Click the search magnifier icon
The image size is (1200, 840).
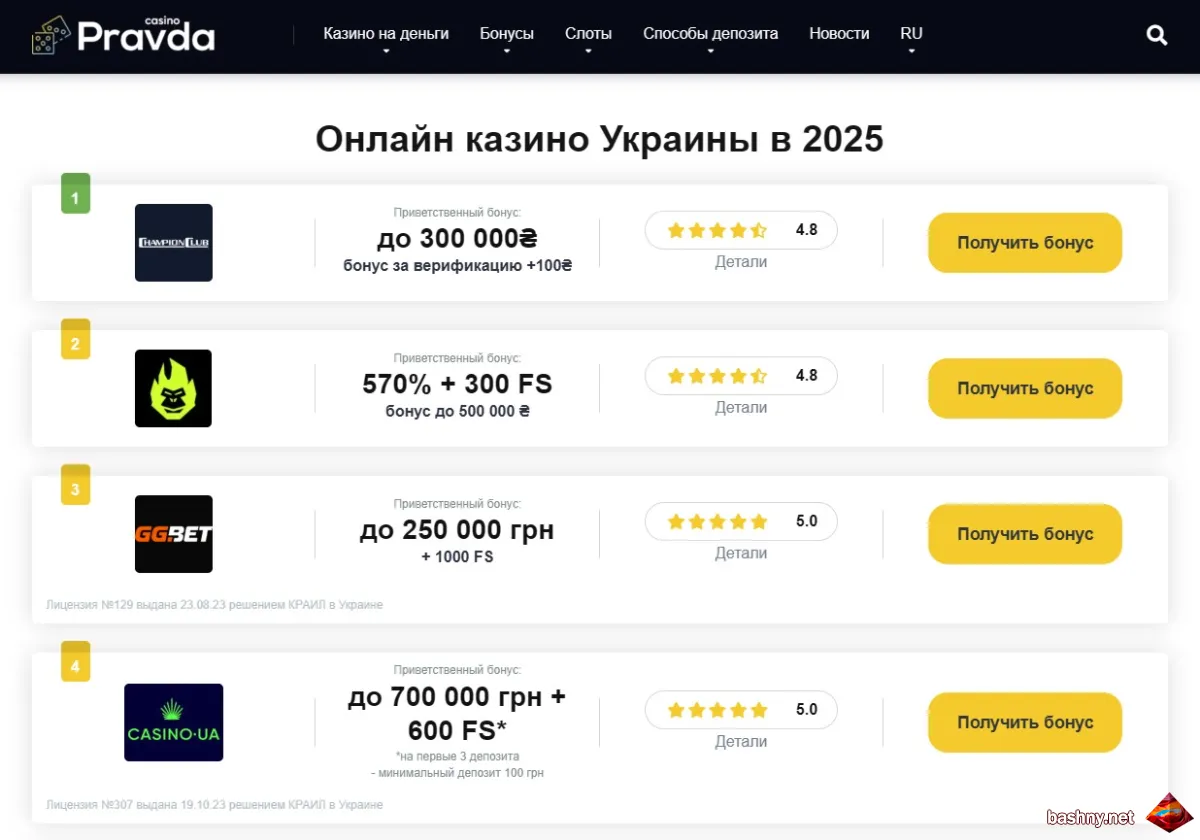click(1157, 35)
